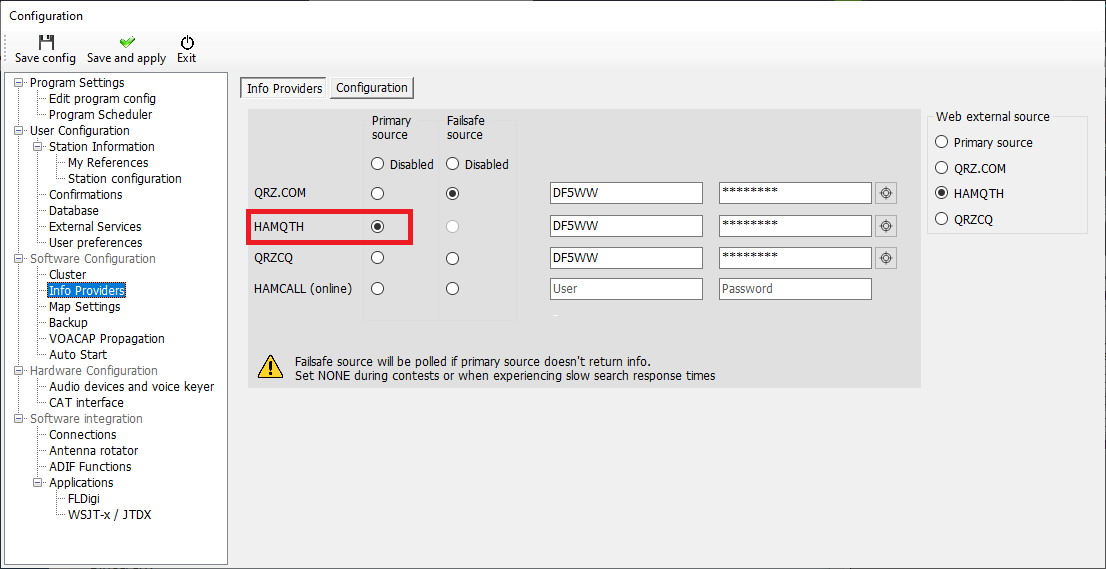Collapse the Software Configuration tree node
This screenshot has width=1106, height=569.
coord(19,259)
